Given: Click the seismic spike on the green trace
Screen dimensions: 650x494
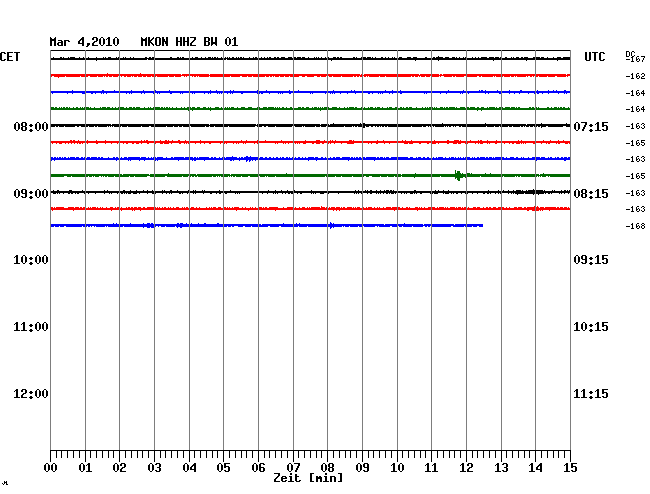Looking at the screenshot, I should [x=458, y=176].
